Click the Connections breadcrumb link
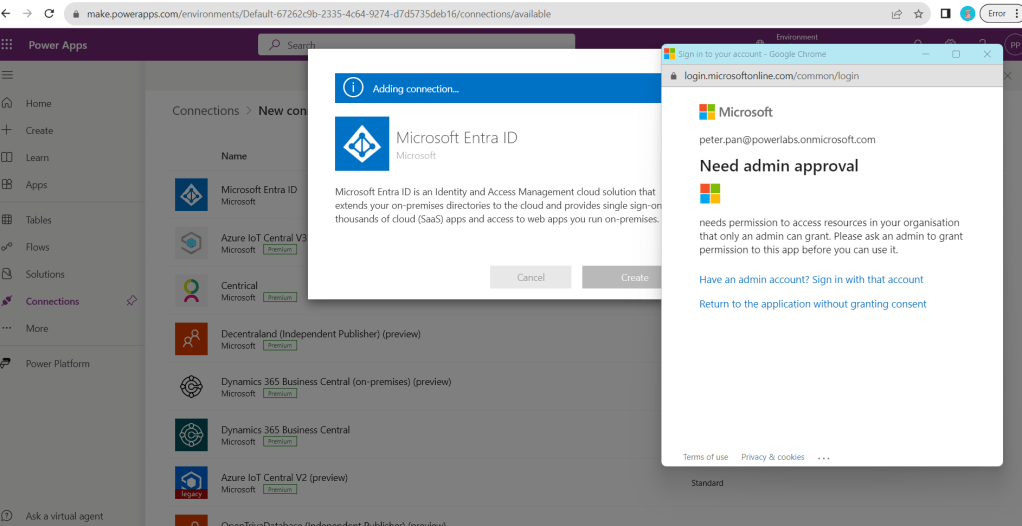 click(x=205, y=111)
